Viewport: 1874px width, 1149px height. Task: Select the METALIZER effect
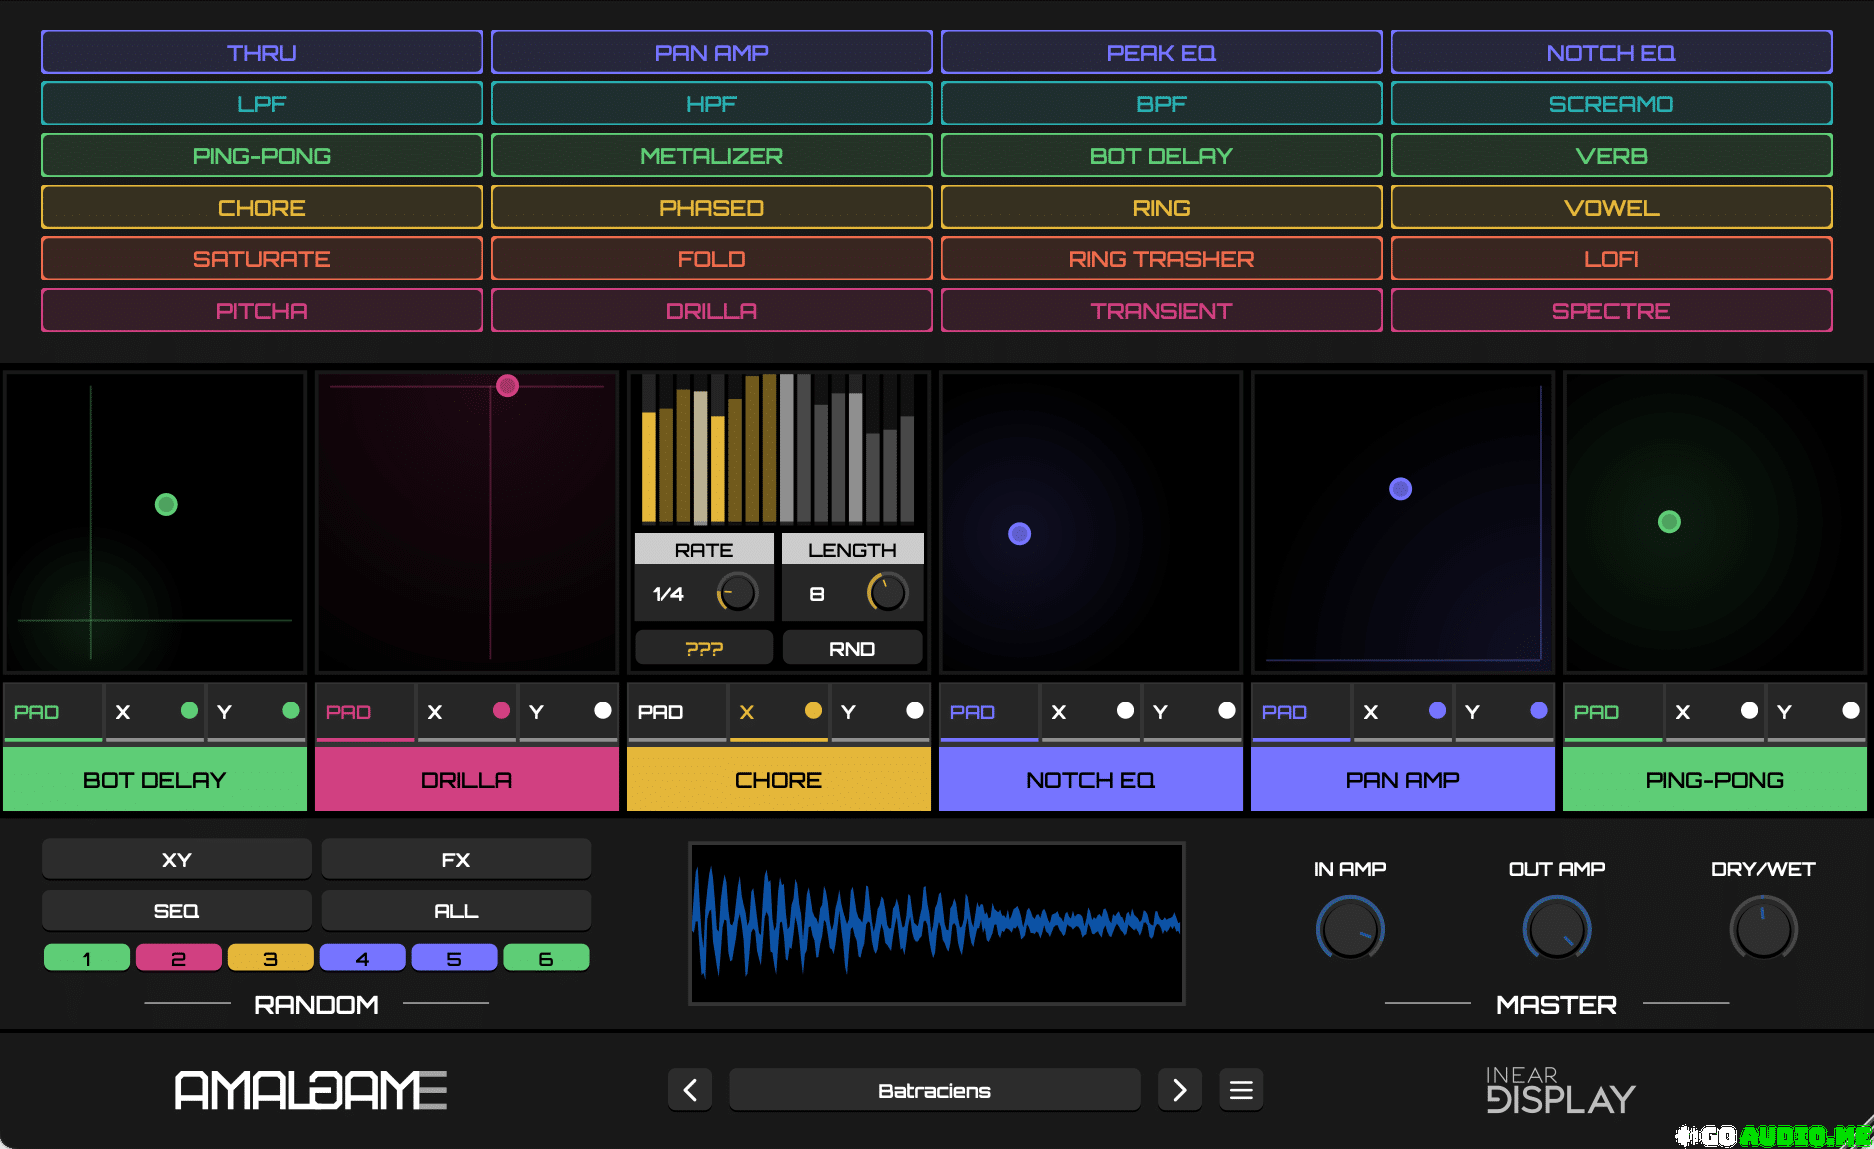(712, 156)
